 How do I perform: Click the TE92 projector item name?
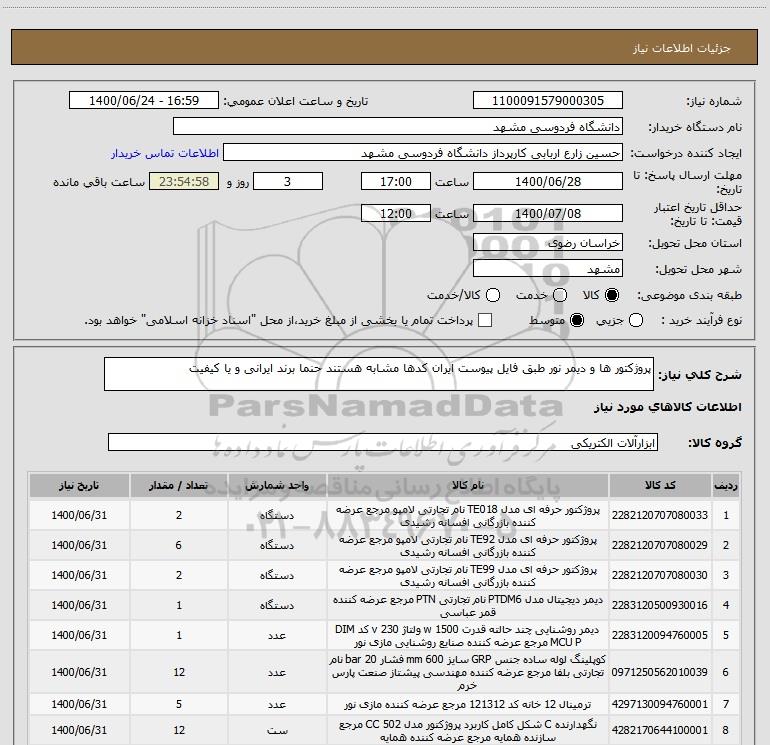click(x=468, y=546)
